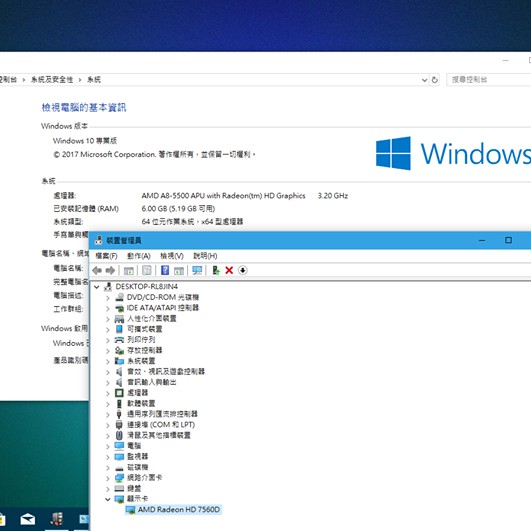Viewport: 531px width, 531px height.
Task: Click the 人性化介面裝置 category icon
Action: point(120,319)
